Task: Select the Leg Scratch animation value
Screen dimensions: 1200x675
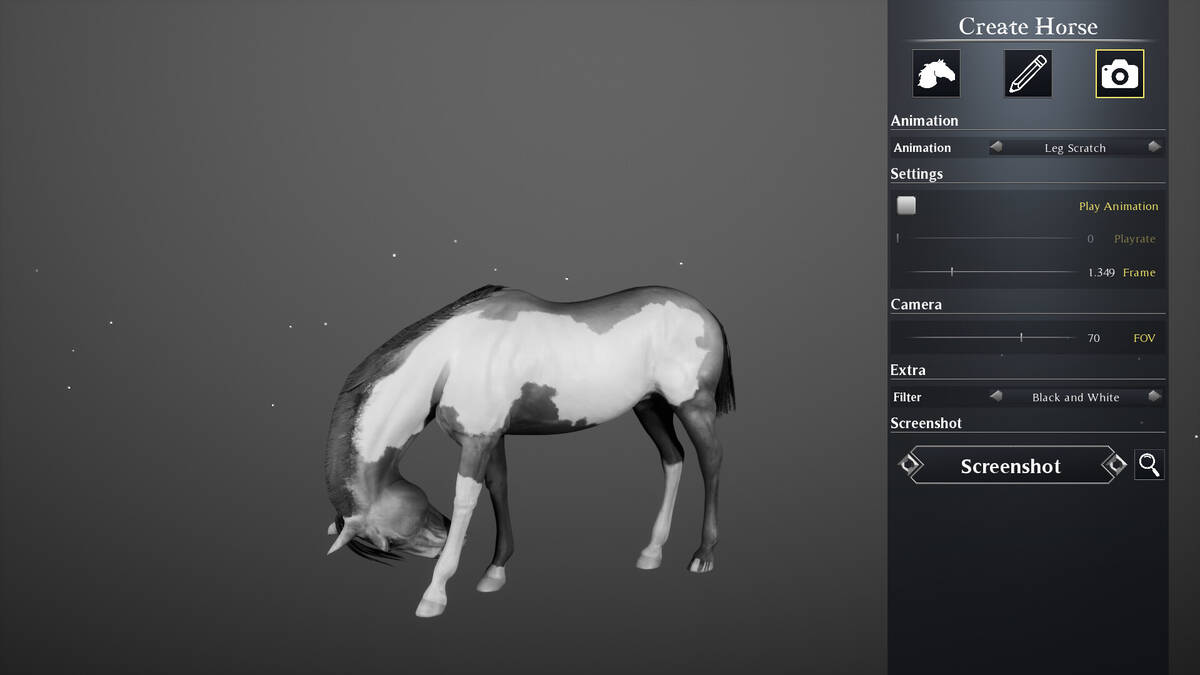Action: tap(1075, 148)
